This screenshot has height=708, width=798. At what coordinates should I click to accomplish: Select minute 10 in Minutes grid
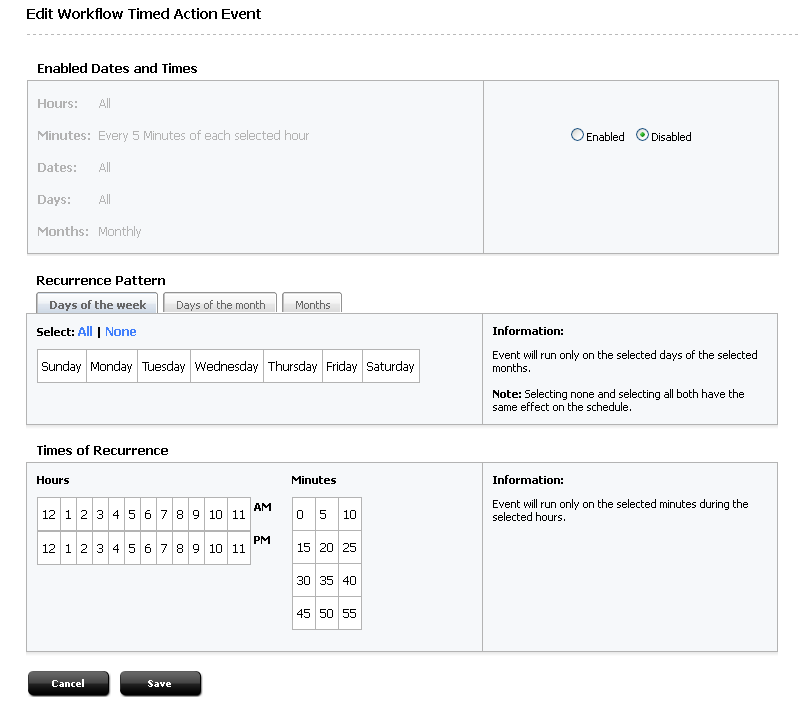click(350, 514)
